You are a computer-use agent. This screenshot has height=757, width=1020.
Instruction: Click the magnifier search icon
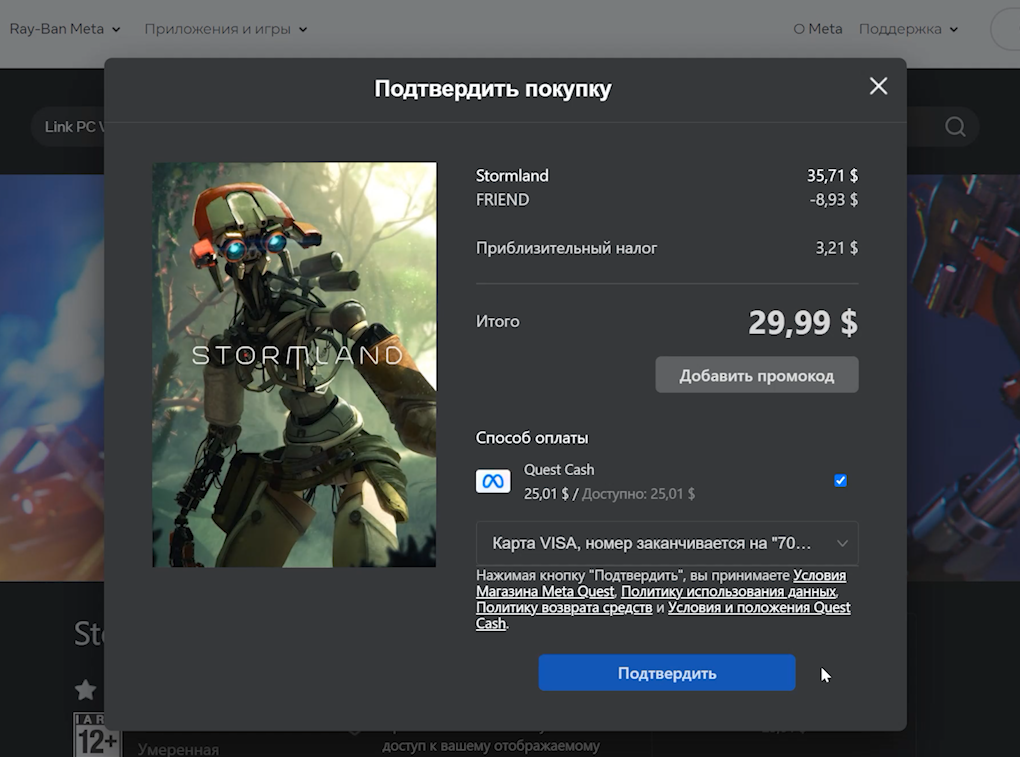(x=955, y=127)
